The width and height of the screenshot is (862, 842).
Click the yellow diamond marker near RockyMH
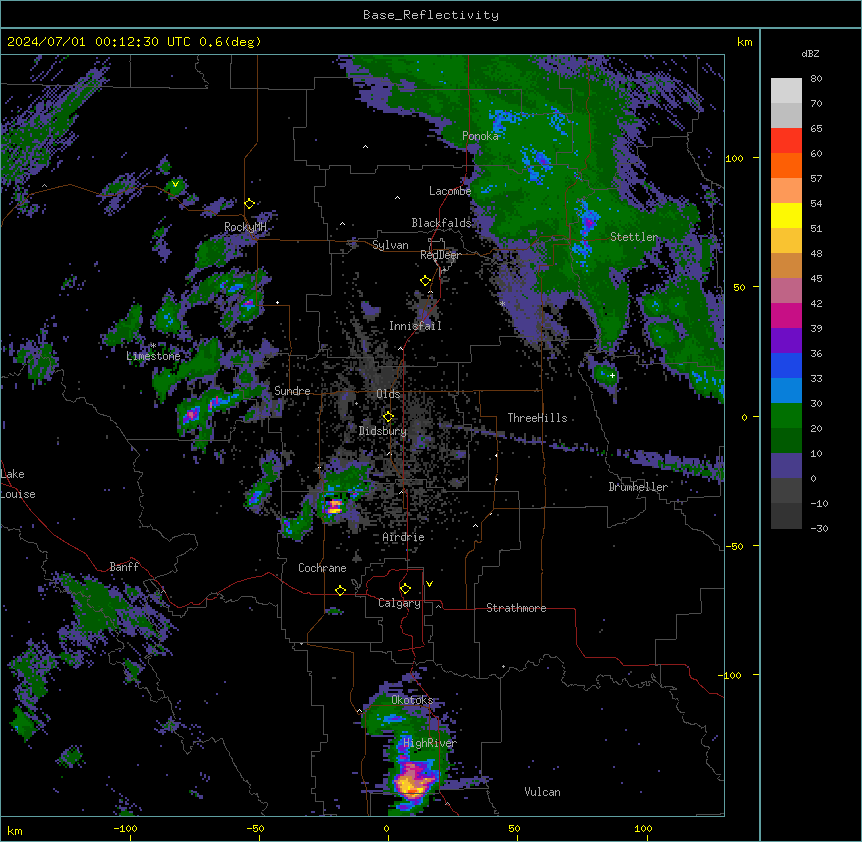(x=249, y=203)
